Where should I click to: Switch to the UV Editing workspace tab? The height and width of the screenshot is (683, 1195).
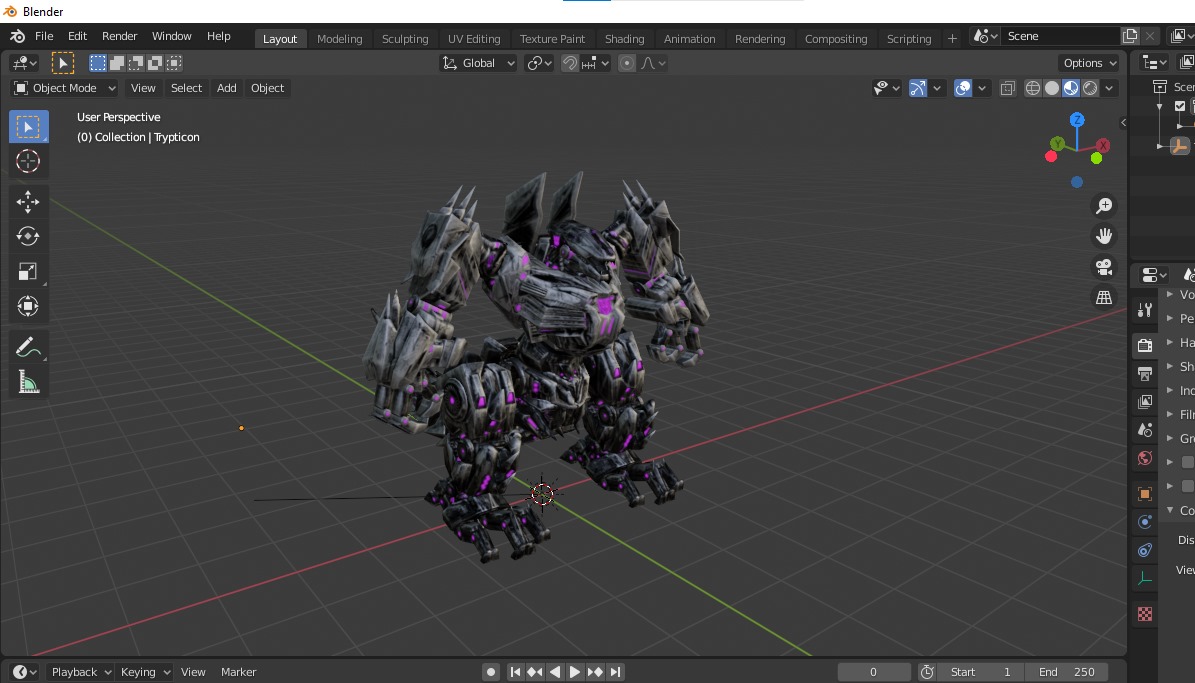pyautogui.click(x=474, y=39)
